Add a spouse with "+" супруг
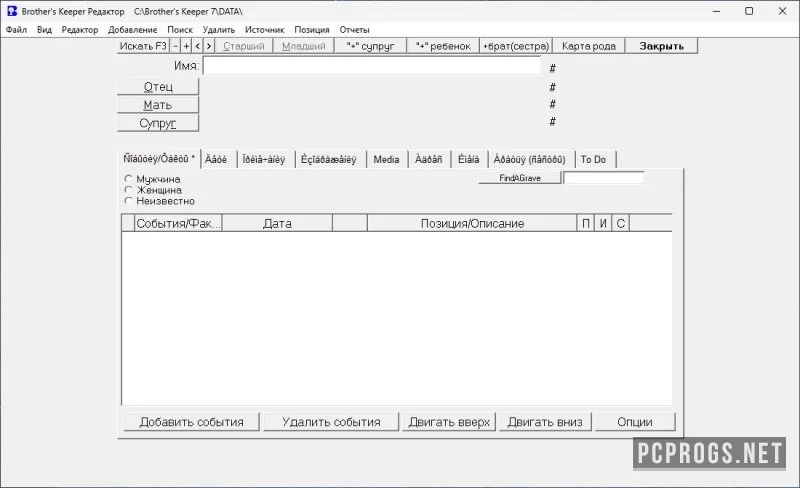Screen dimensions: 800x488 tap(370, 46)
